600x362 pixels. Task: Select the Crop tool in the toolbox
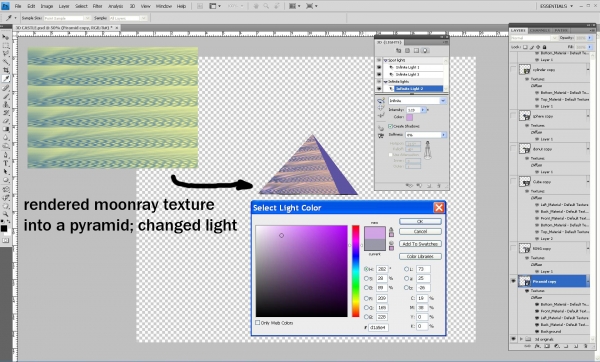6,70
